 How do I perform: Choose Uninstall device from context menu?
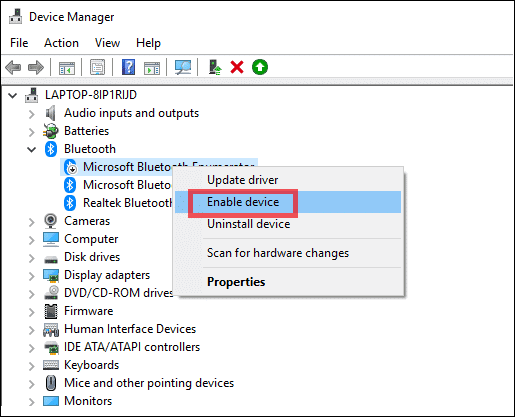point(288,224)
